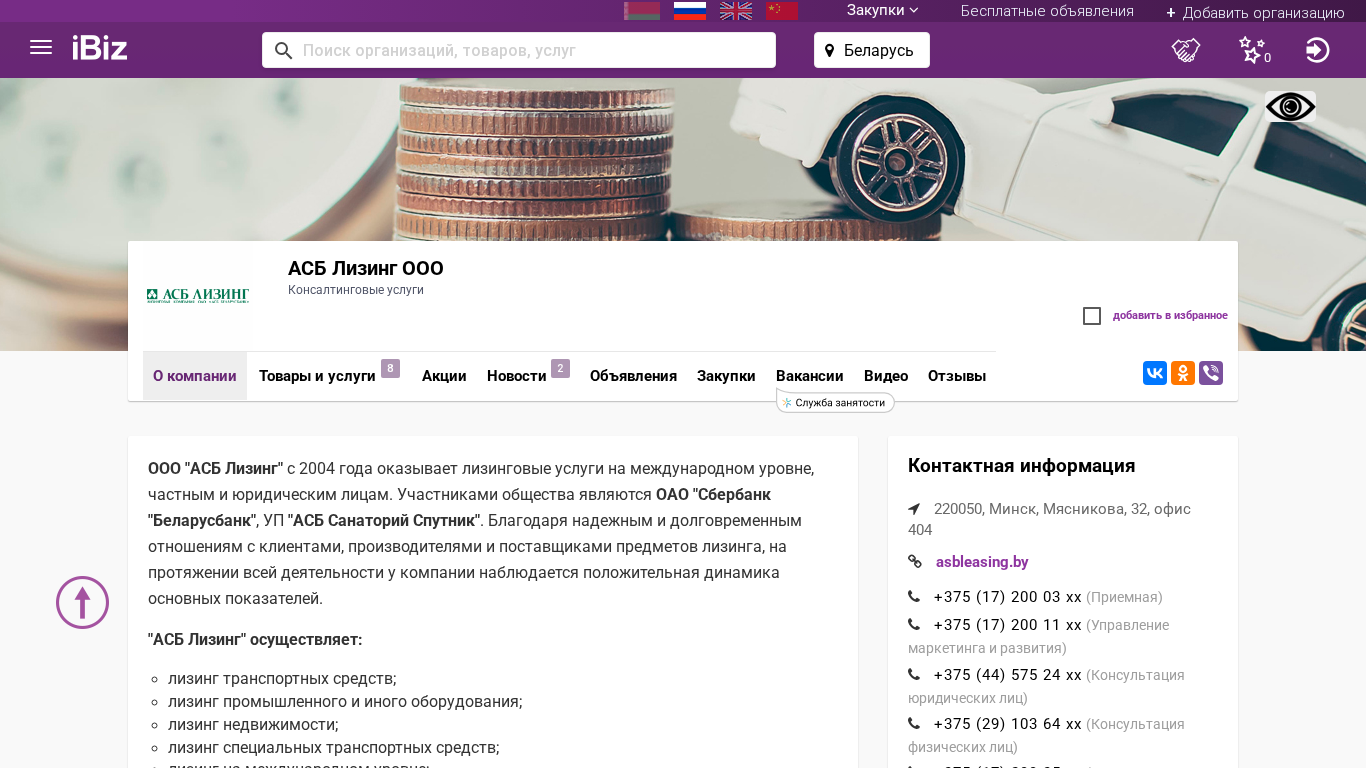Reveal phone number +375 (17) 200 11 xx
1366x768 pixels.
coord(1007,625)
